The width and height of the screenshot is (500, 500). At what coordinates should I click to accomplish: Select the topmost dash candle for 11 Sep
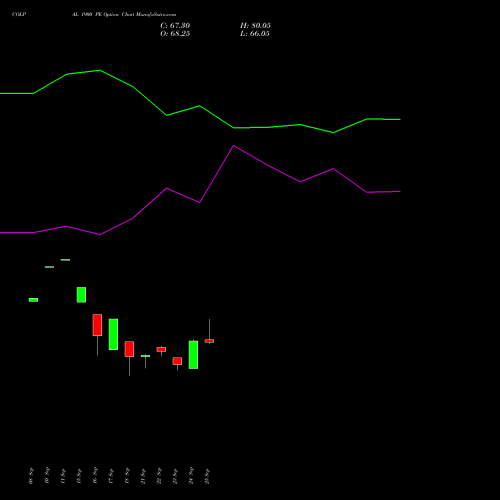click(x=65, y=260)
